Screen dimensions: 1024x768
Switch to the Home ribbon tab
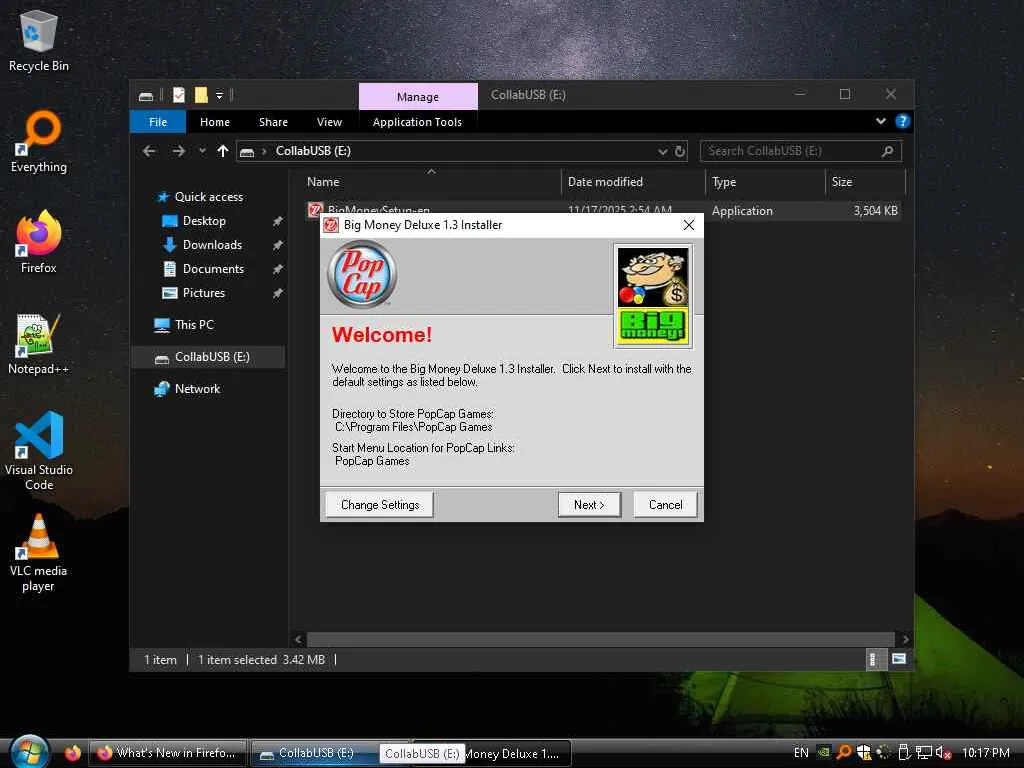click(215, 122)
